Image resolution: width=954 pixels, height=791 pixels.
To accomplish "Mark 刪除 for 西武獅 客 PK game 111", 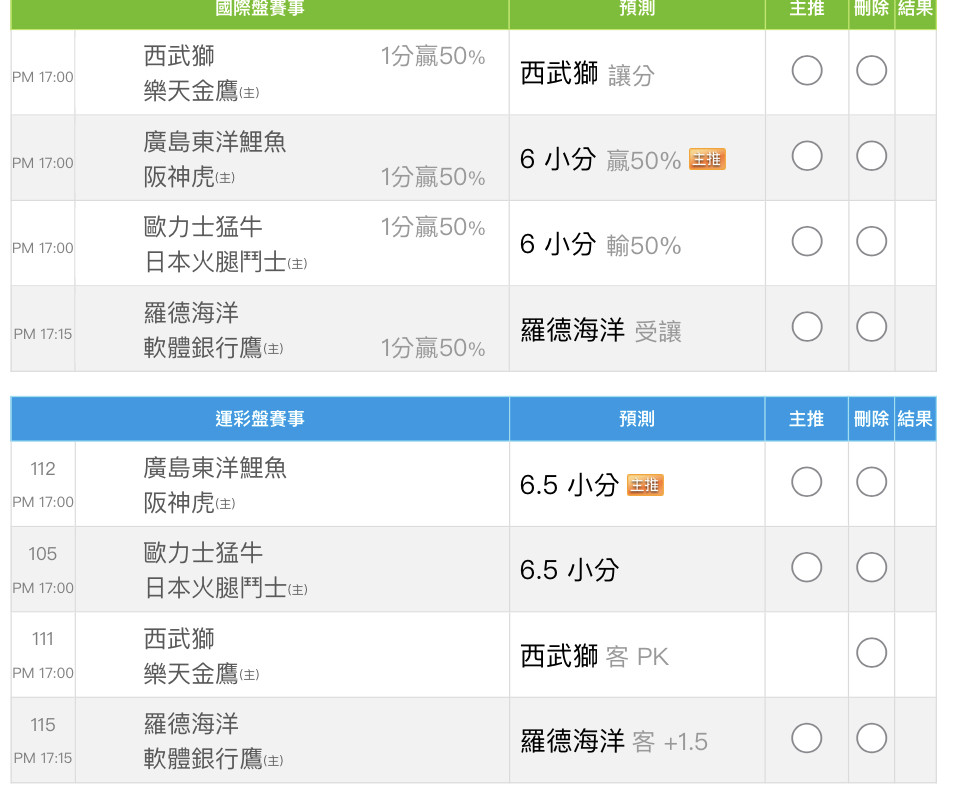I will click(871, 653).
